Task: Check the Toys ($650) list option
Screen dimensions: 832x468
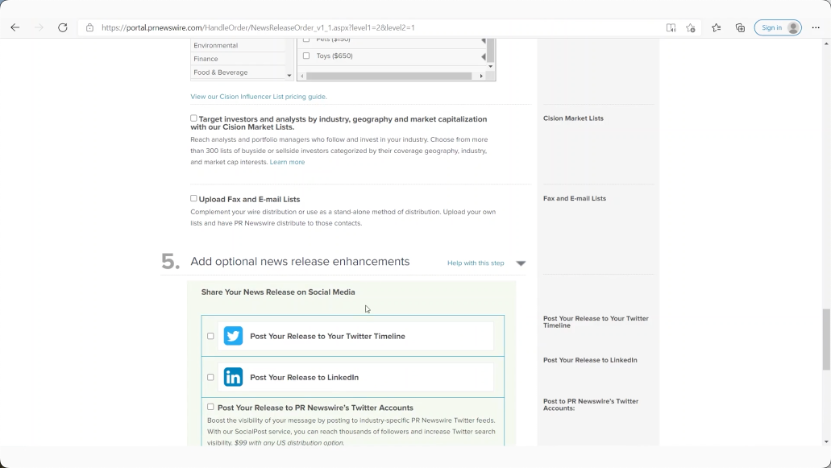Action: [306, 56]
